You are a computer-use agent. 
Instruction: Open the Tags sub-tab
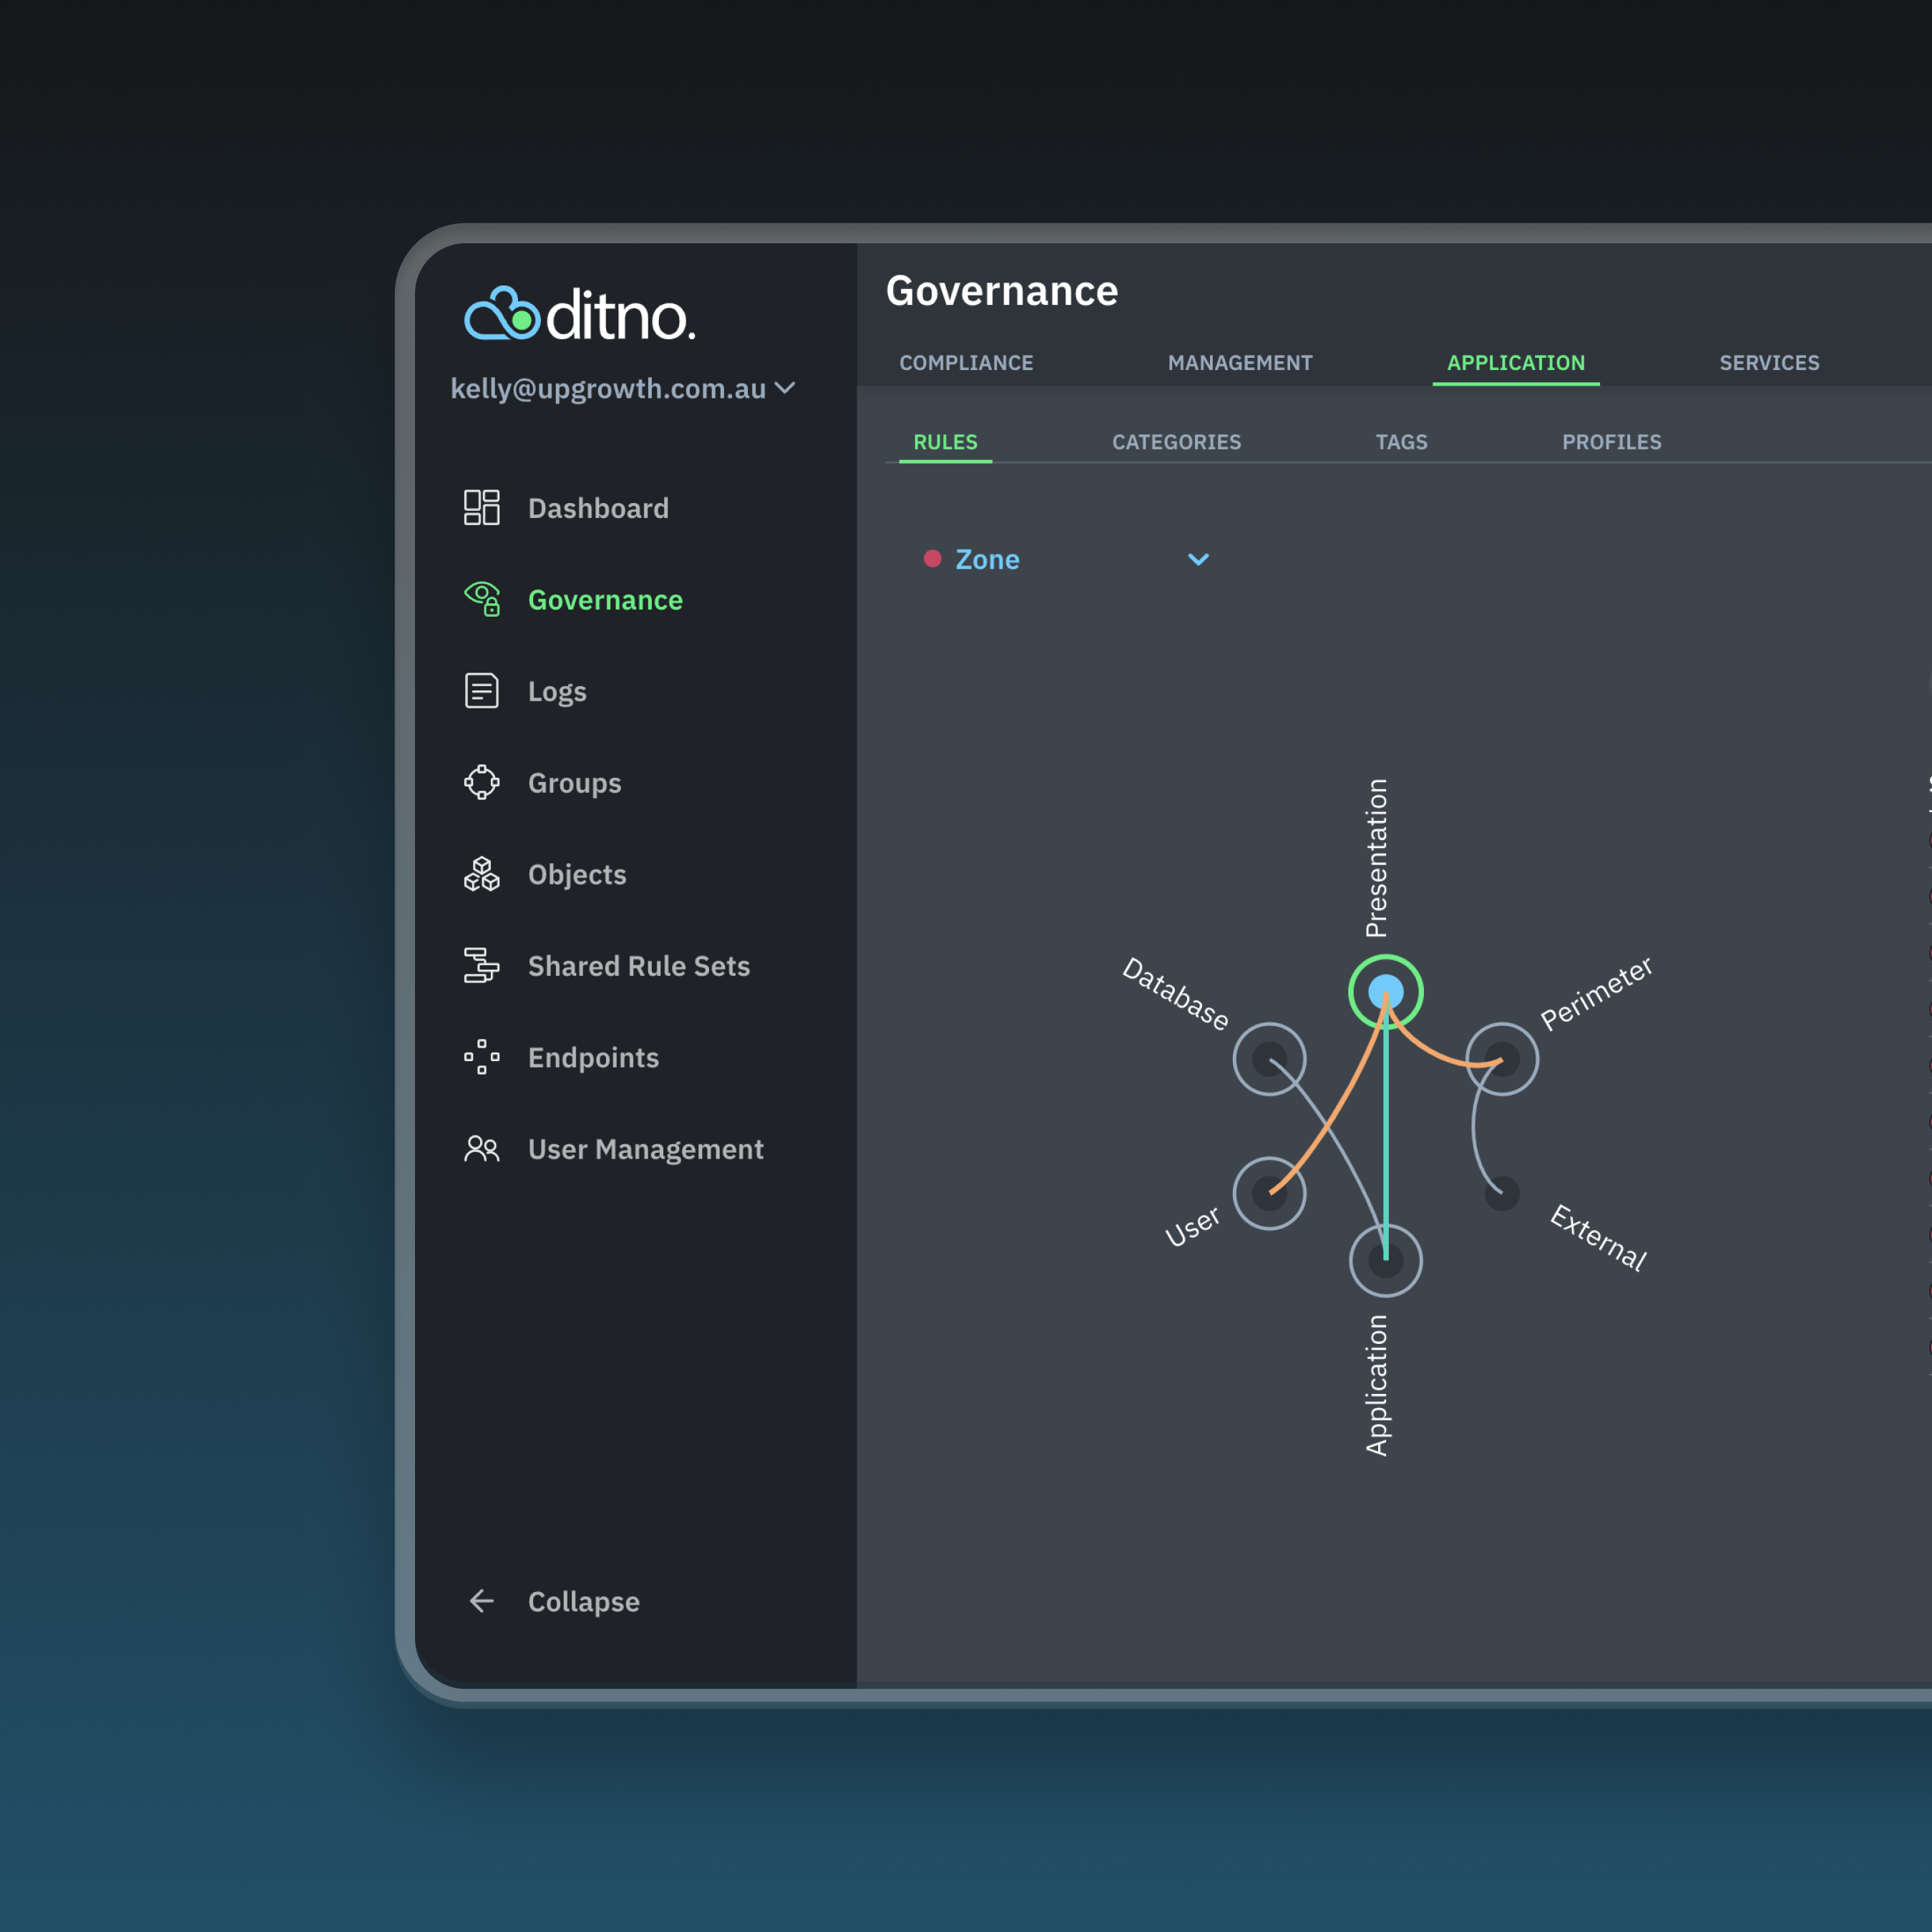(1401, 442)
